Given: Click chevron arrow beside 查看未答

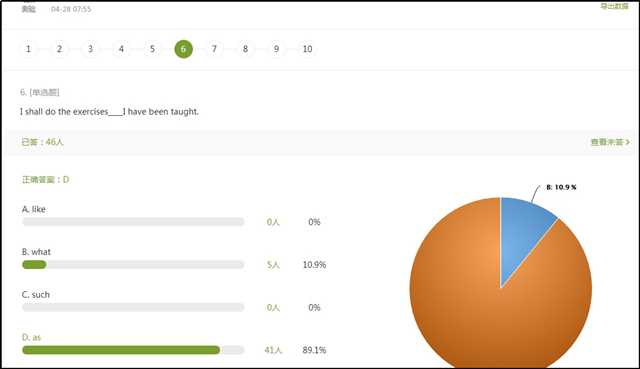Looking at the screenshot, I should (628, 142).
